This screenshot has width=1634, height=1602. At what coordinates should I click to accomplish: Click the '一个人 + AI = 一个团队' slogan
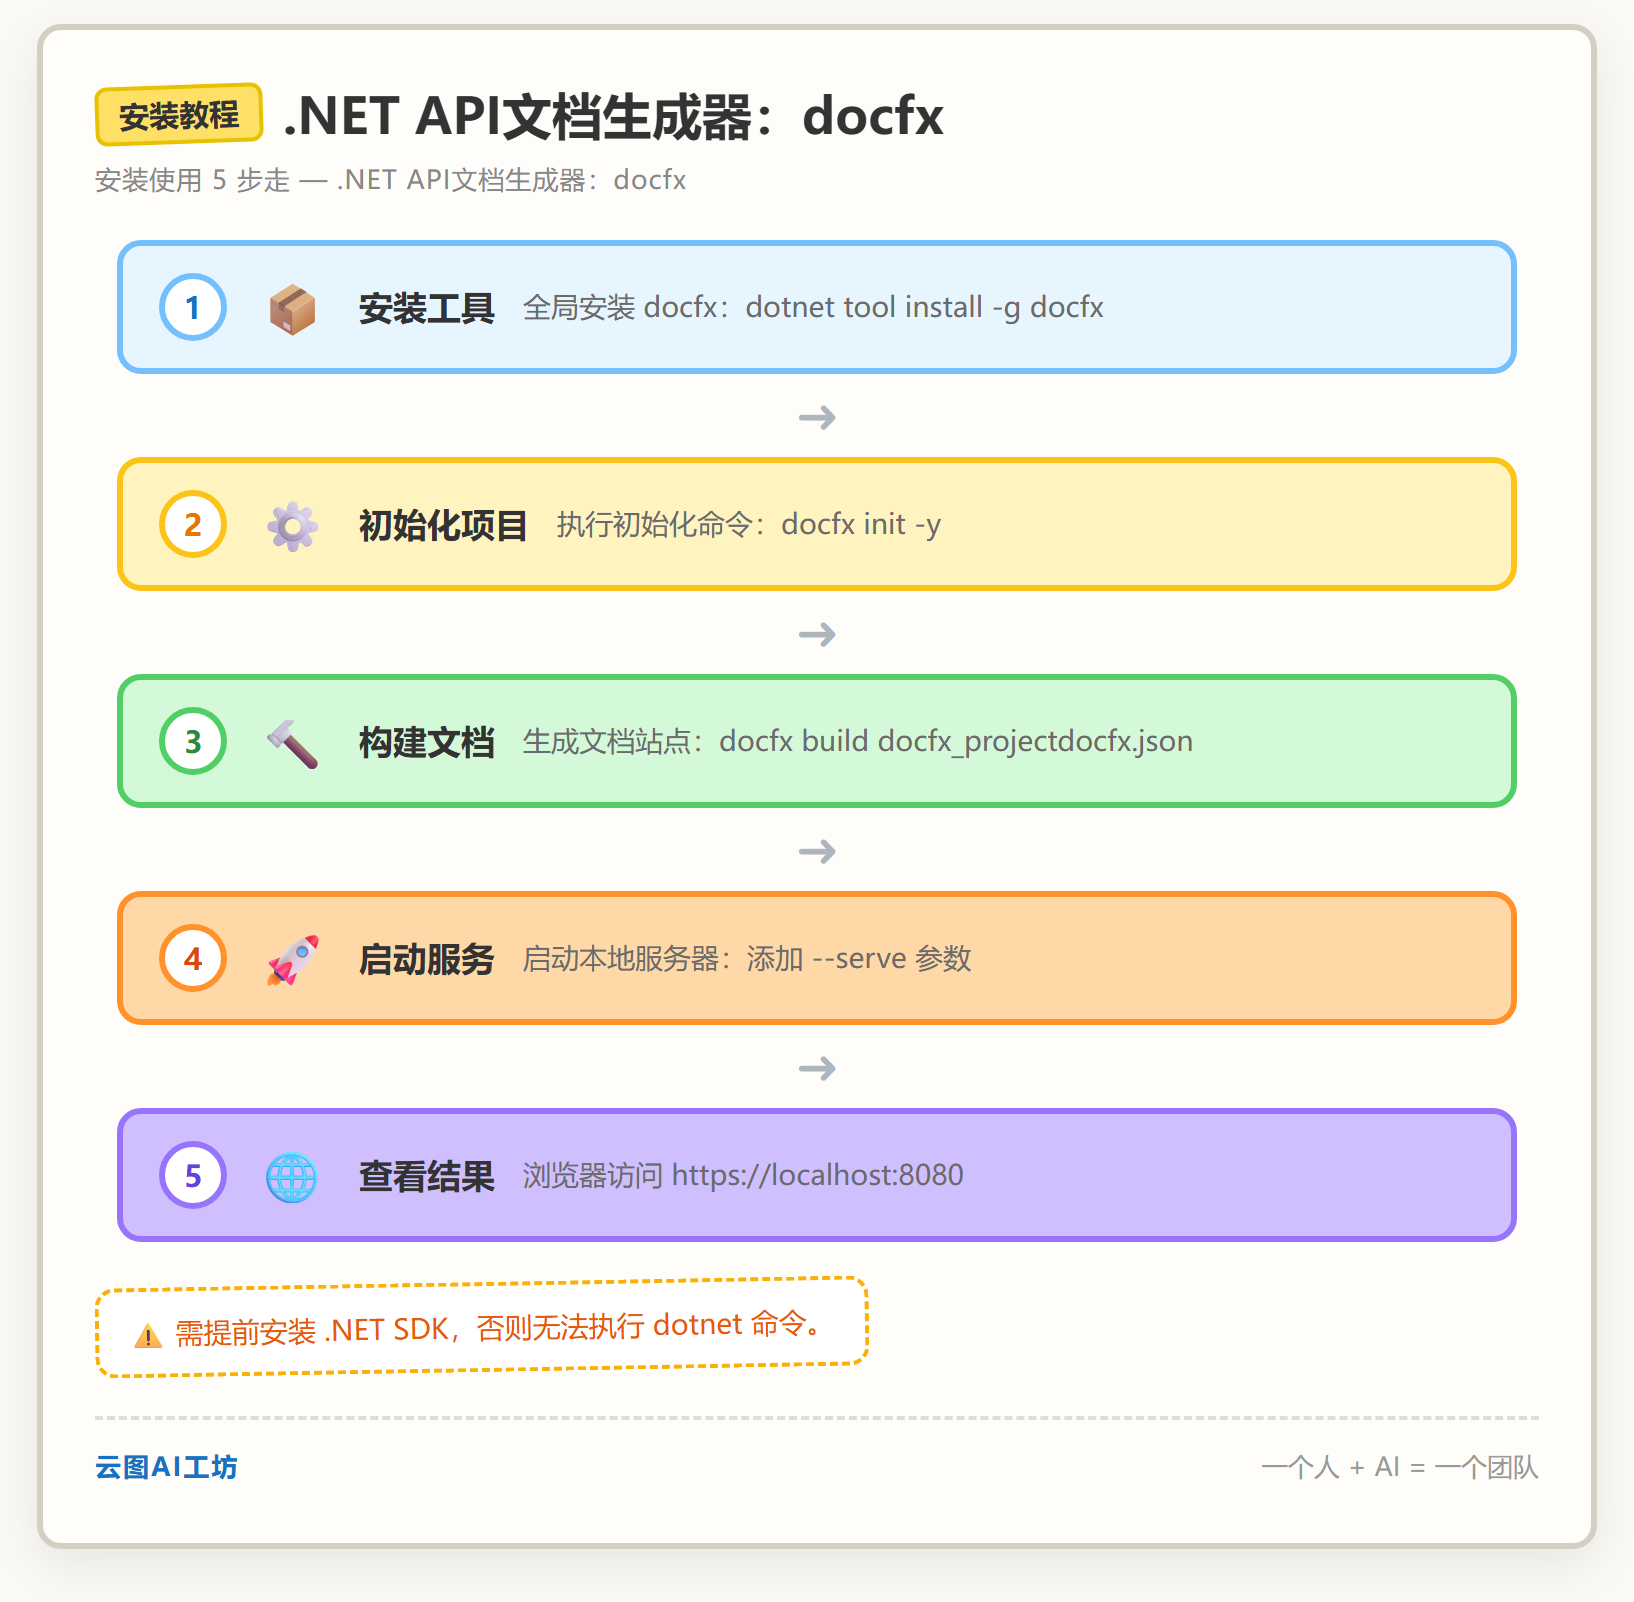click(x=1400, y=1467)
